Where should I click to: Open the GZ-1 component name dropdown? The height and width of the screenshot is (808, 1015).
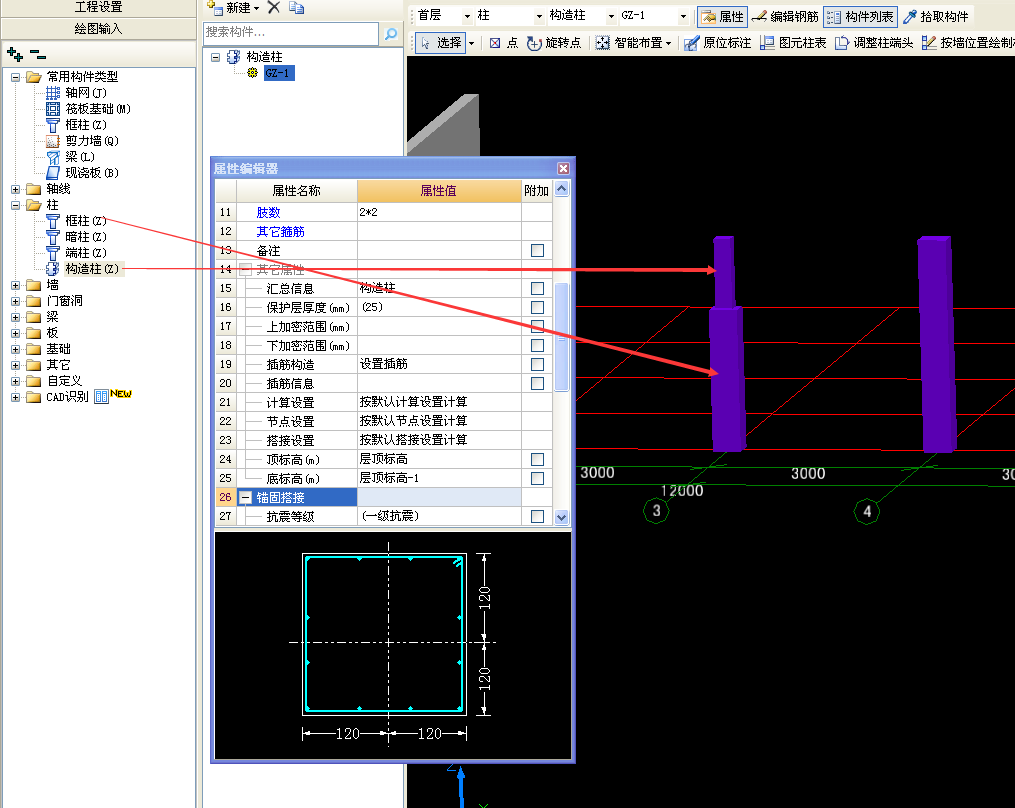(x=683, y=16)
